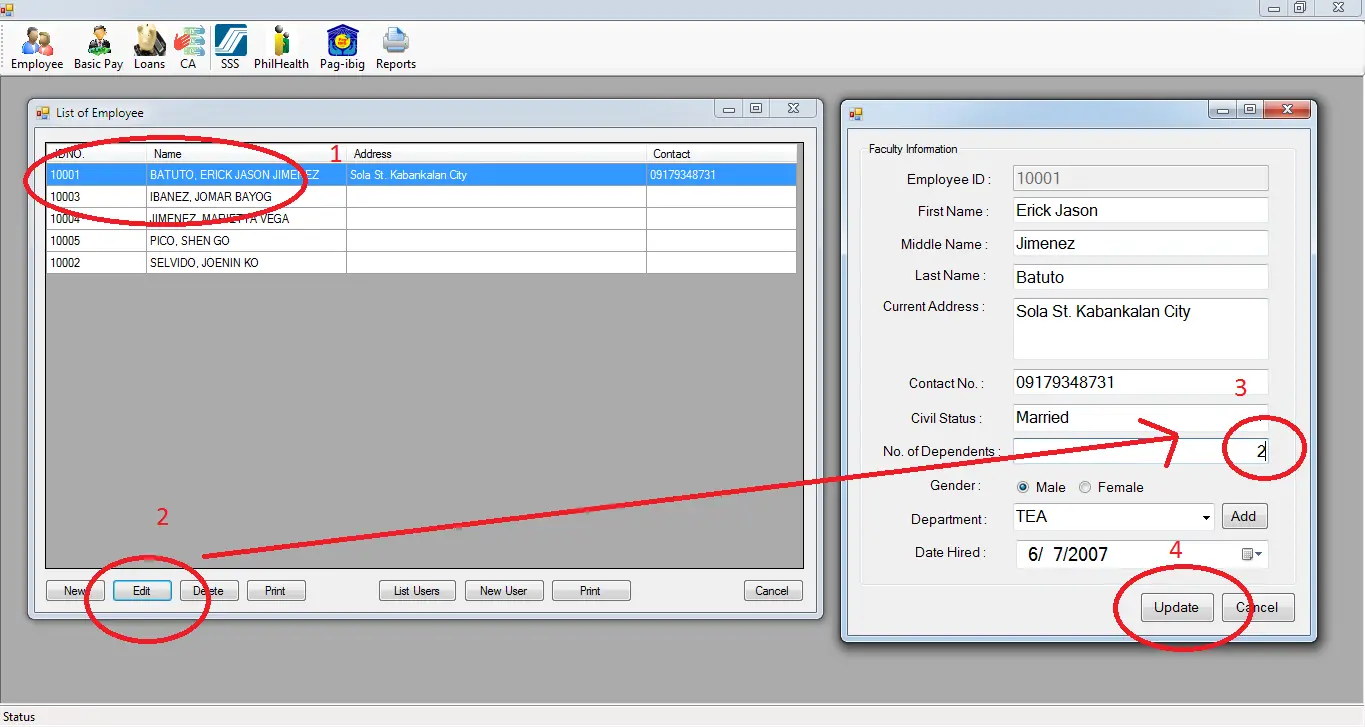The height and width of the screenshot is (727, 1365).
Task: Click the Update button
Action: (x=1176, y=607)
